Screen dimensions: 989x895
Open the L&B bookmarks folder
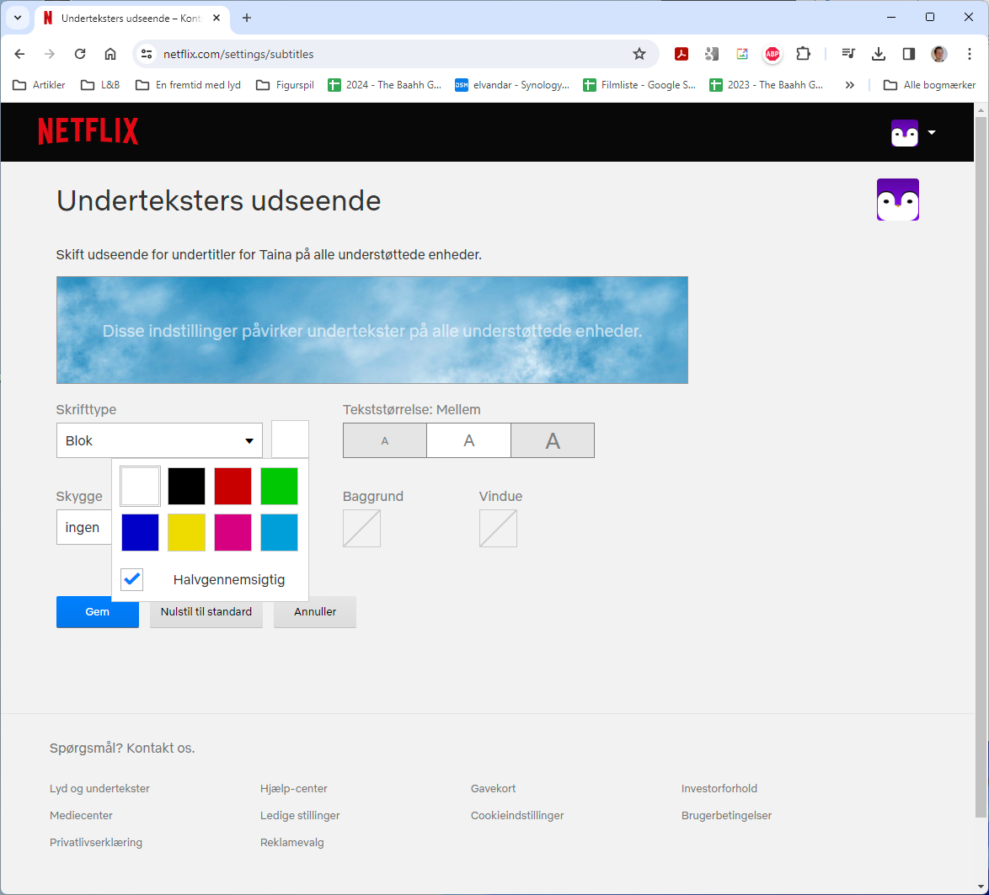click(x=100, y=85)
